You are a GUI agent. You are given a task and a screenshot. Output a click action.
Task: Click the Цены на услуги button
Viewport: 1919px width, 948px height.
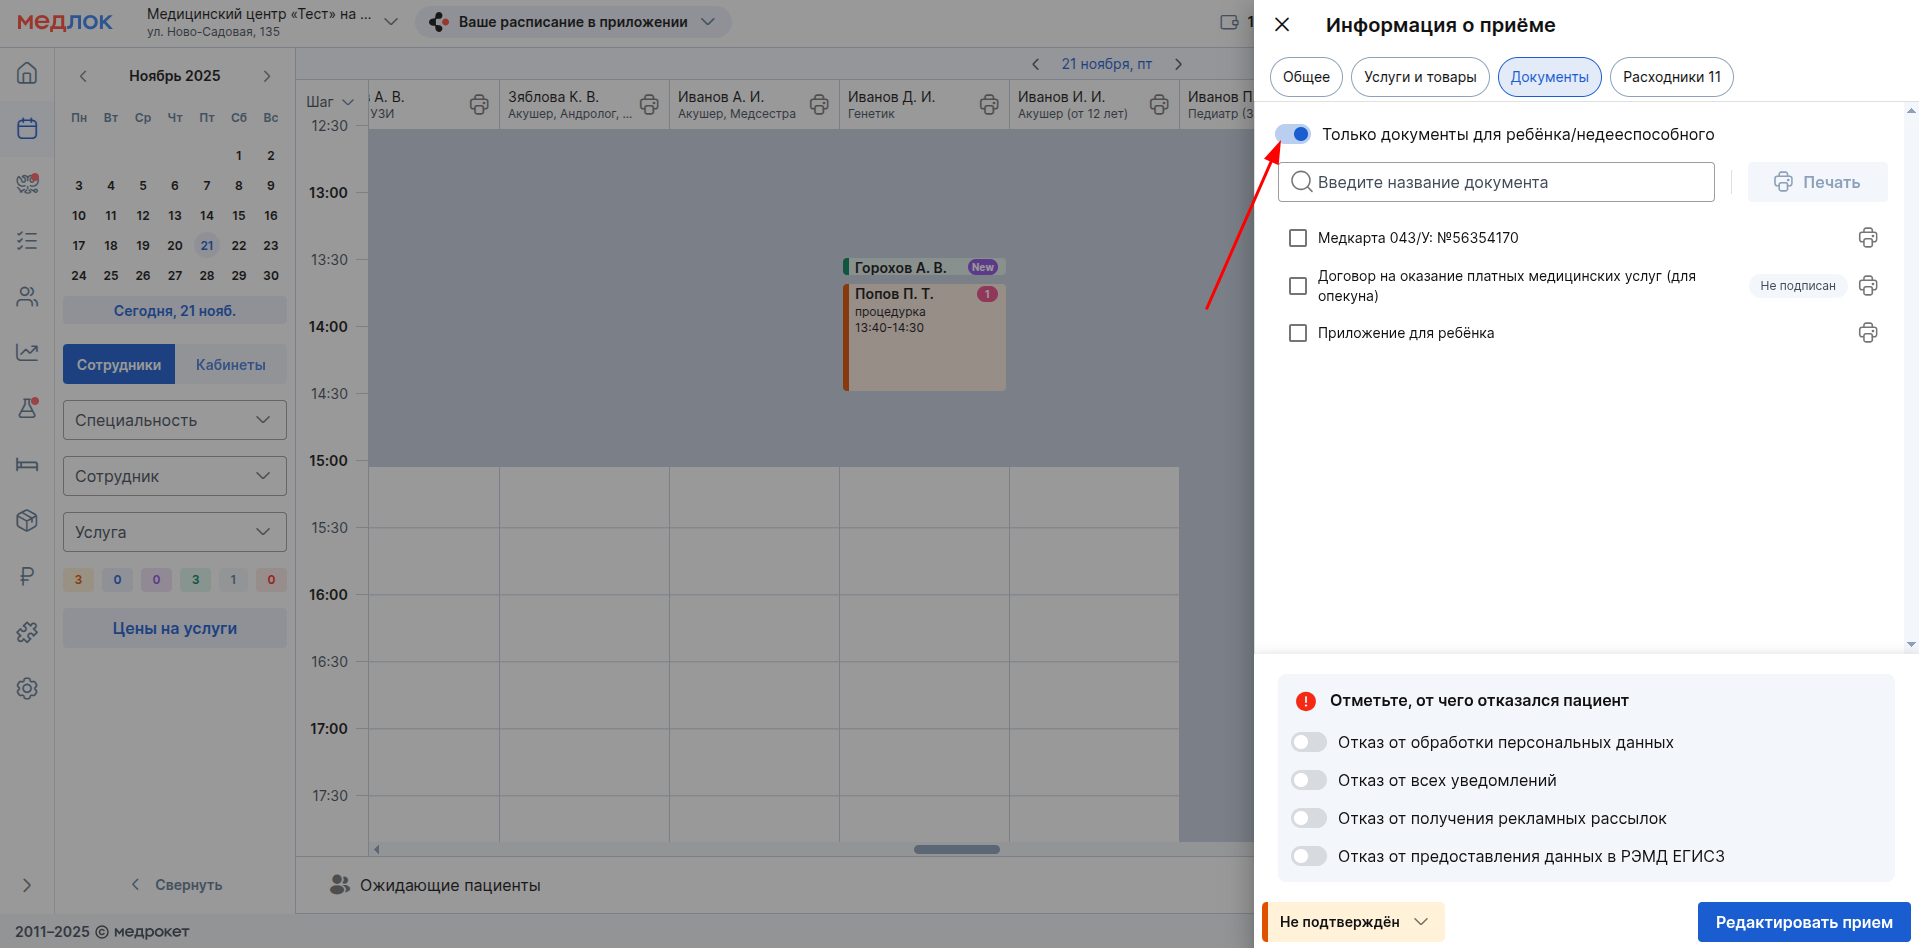[x=175, y=628]
